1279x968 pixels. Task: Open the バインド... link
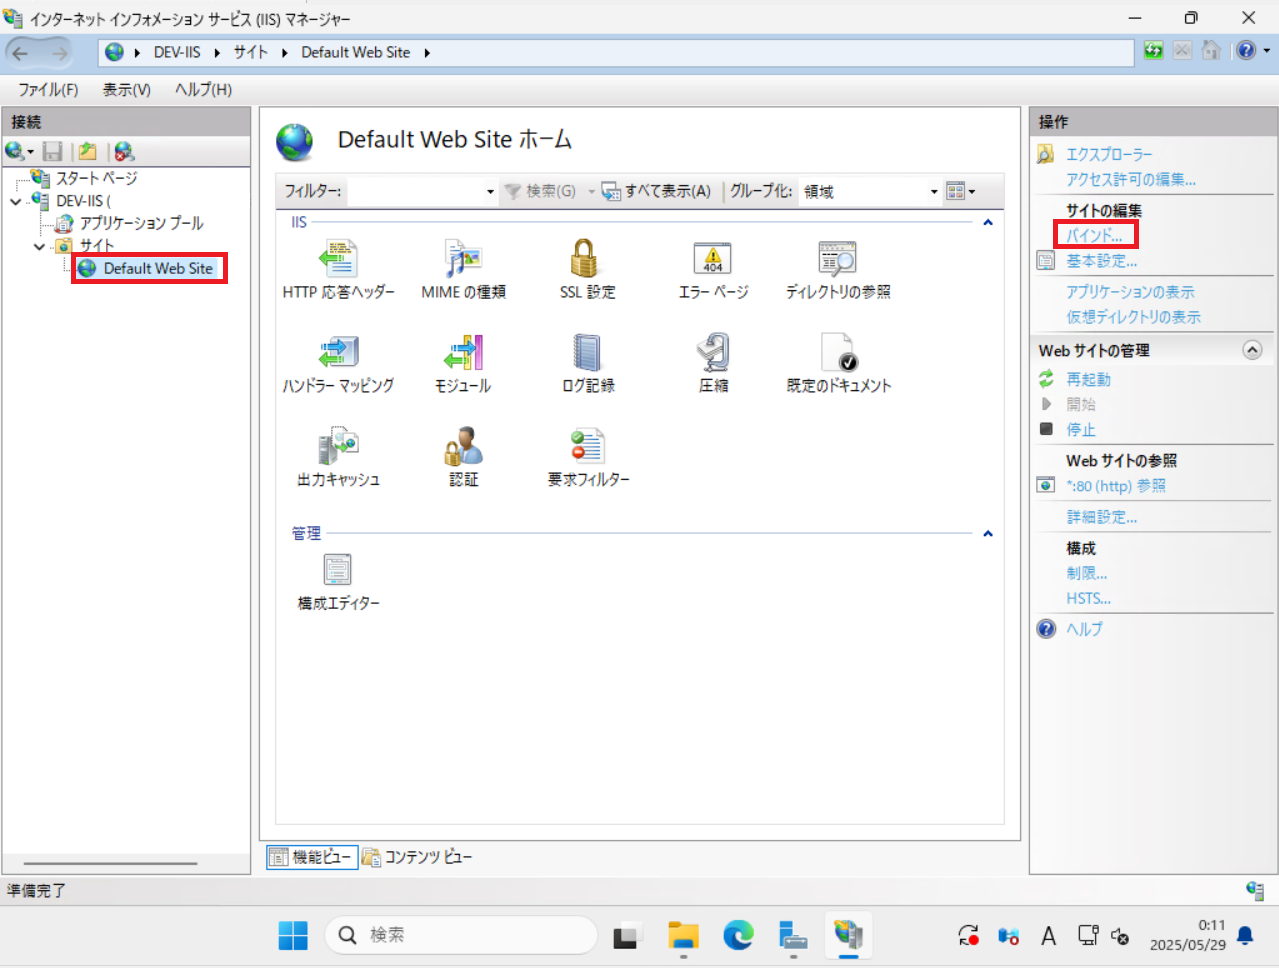tap(1094, 236)
